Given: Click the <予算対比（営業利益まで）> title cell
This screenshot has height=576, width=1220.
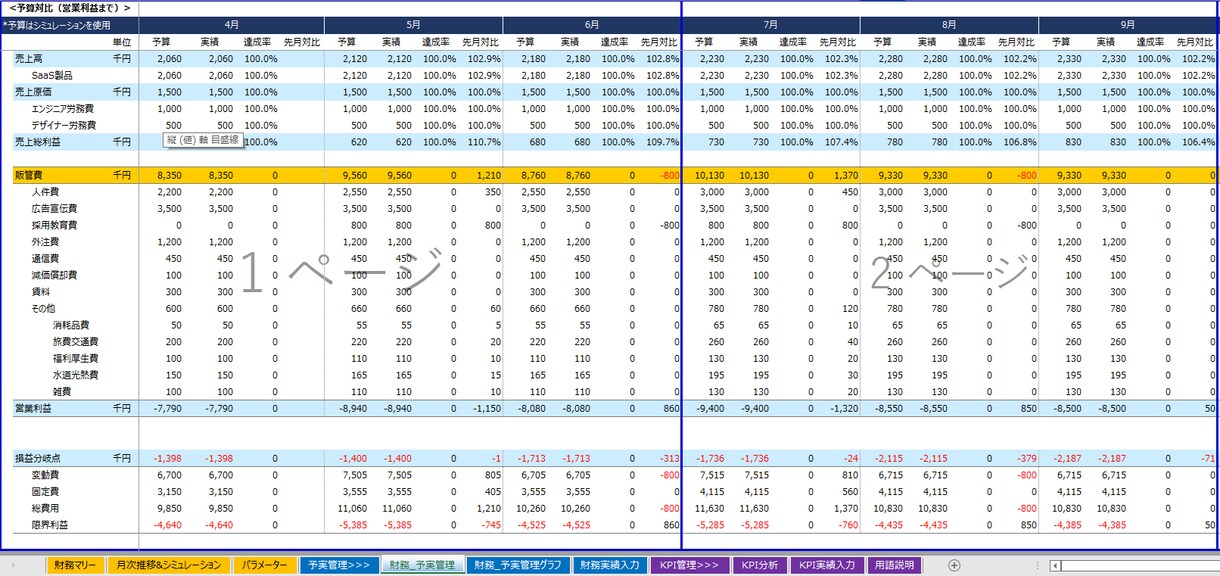Looking at the screenshot, I should 68,8.
